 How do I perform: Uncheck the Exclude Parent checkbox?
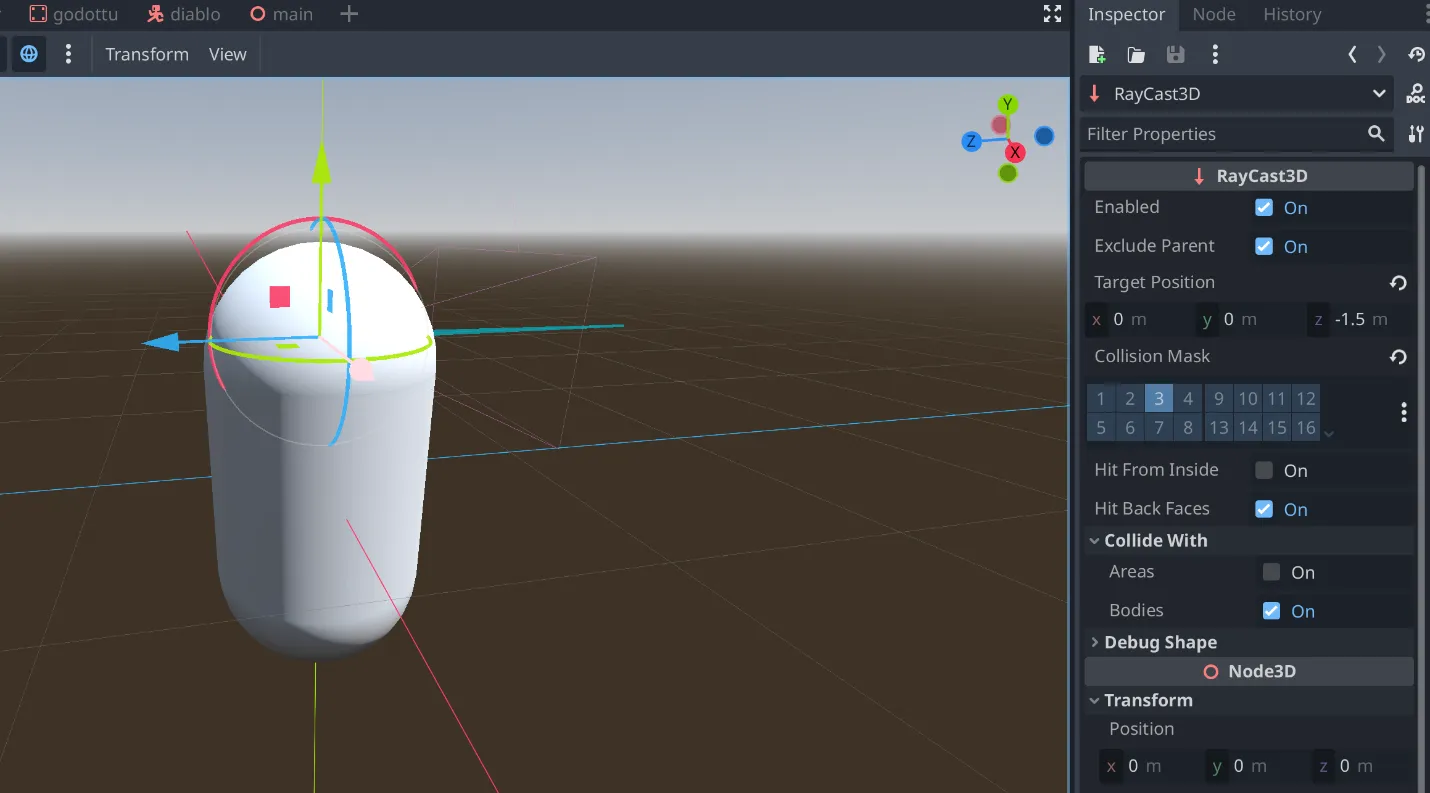(1264, 247)
